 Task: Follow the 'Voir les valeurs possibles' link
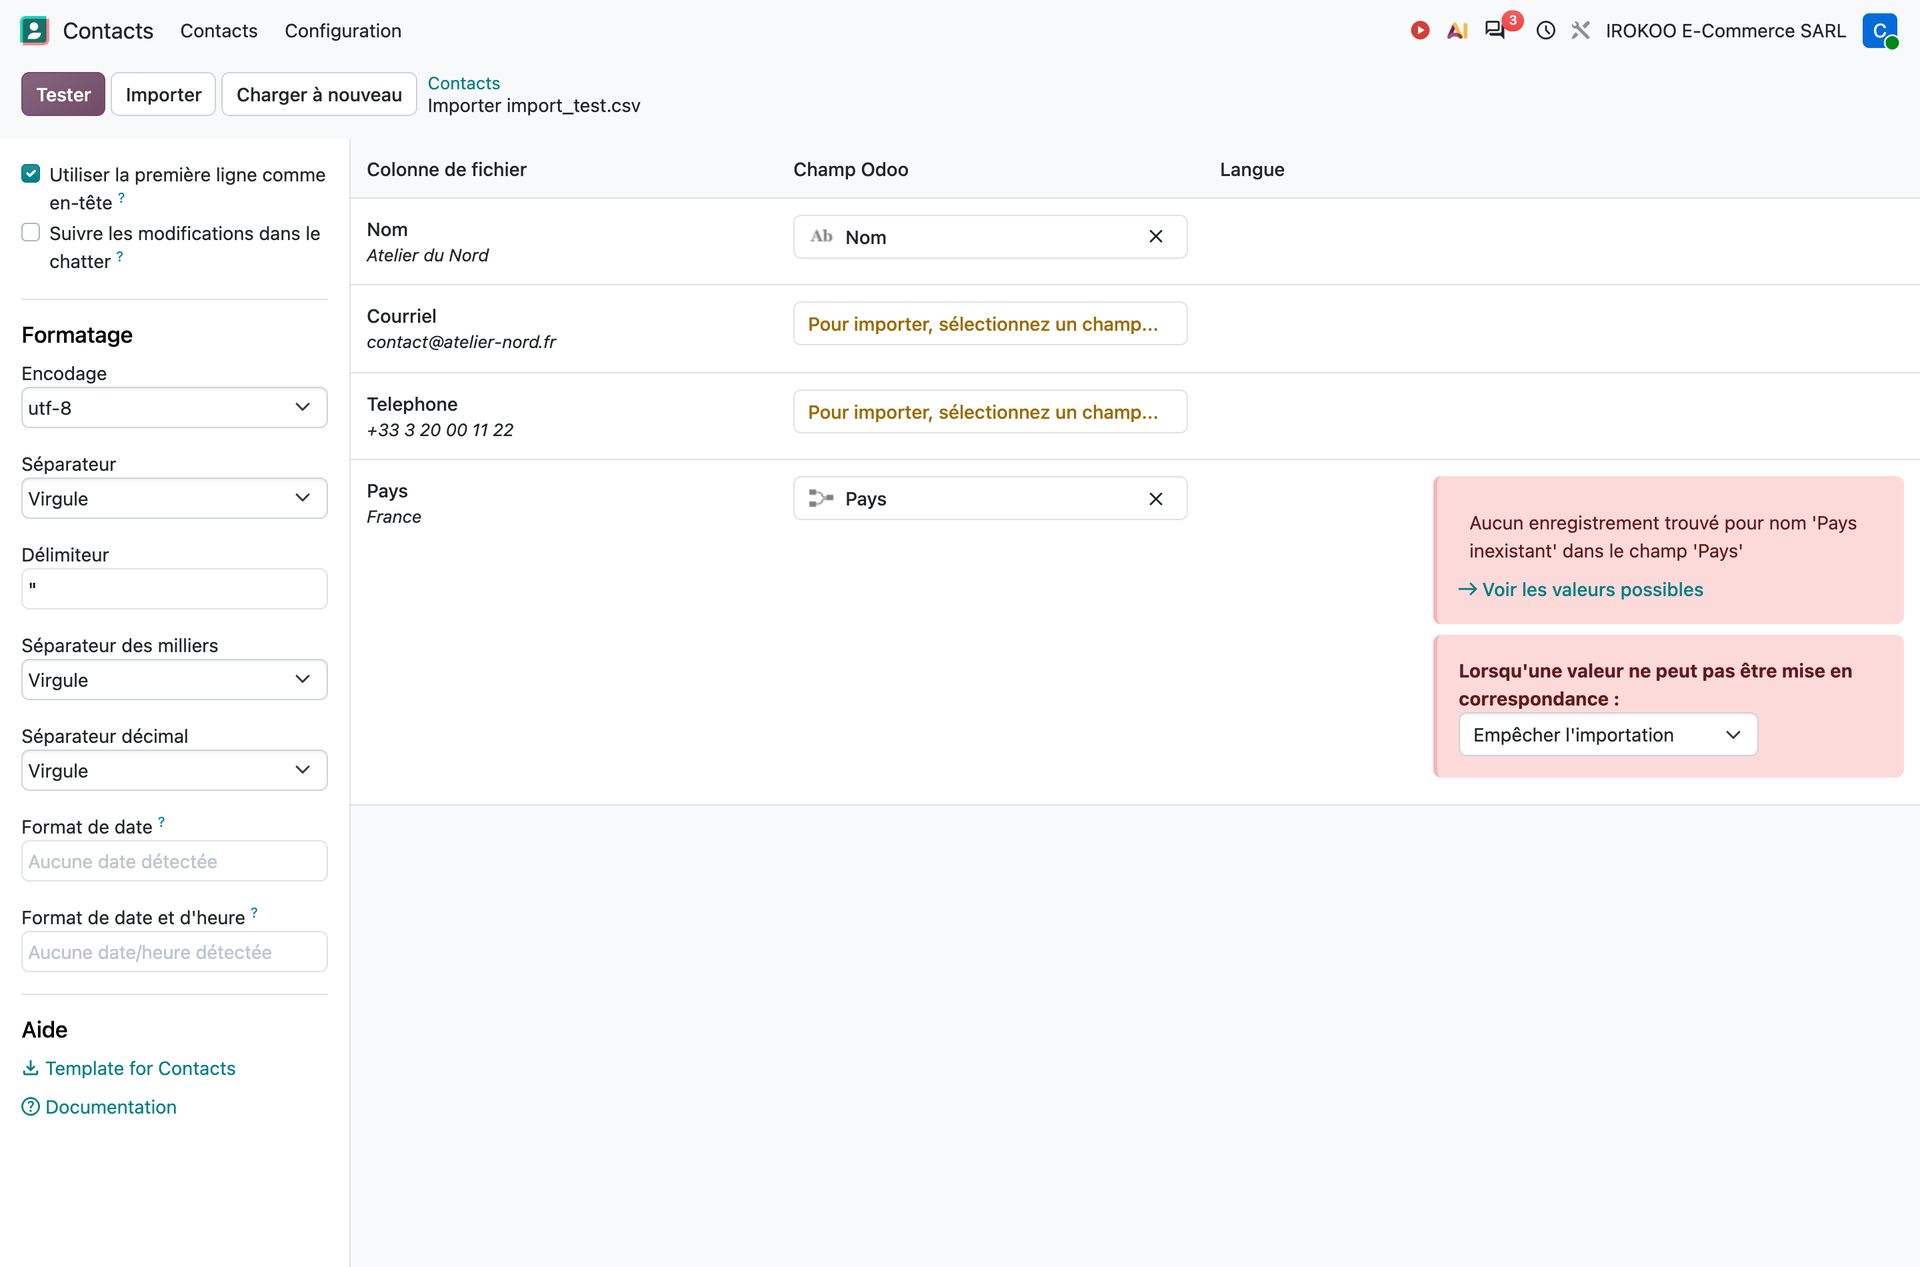tap(1581, 590)
